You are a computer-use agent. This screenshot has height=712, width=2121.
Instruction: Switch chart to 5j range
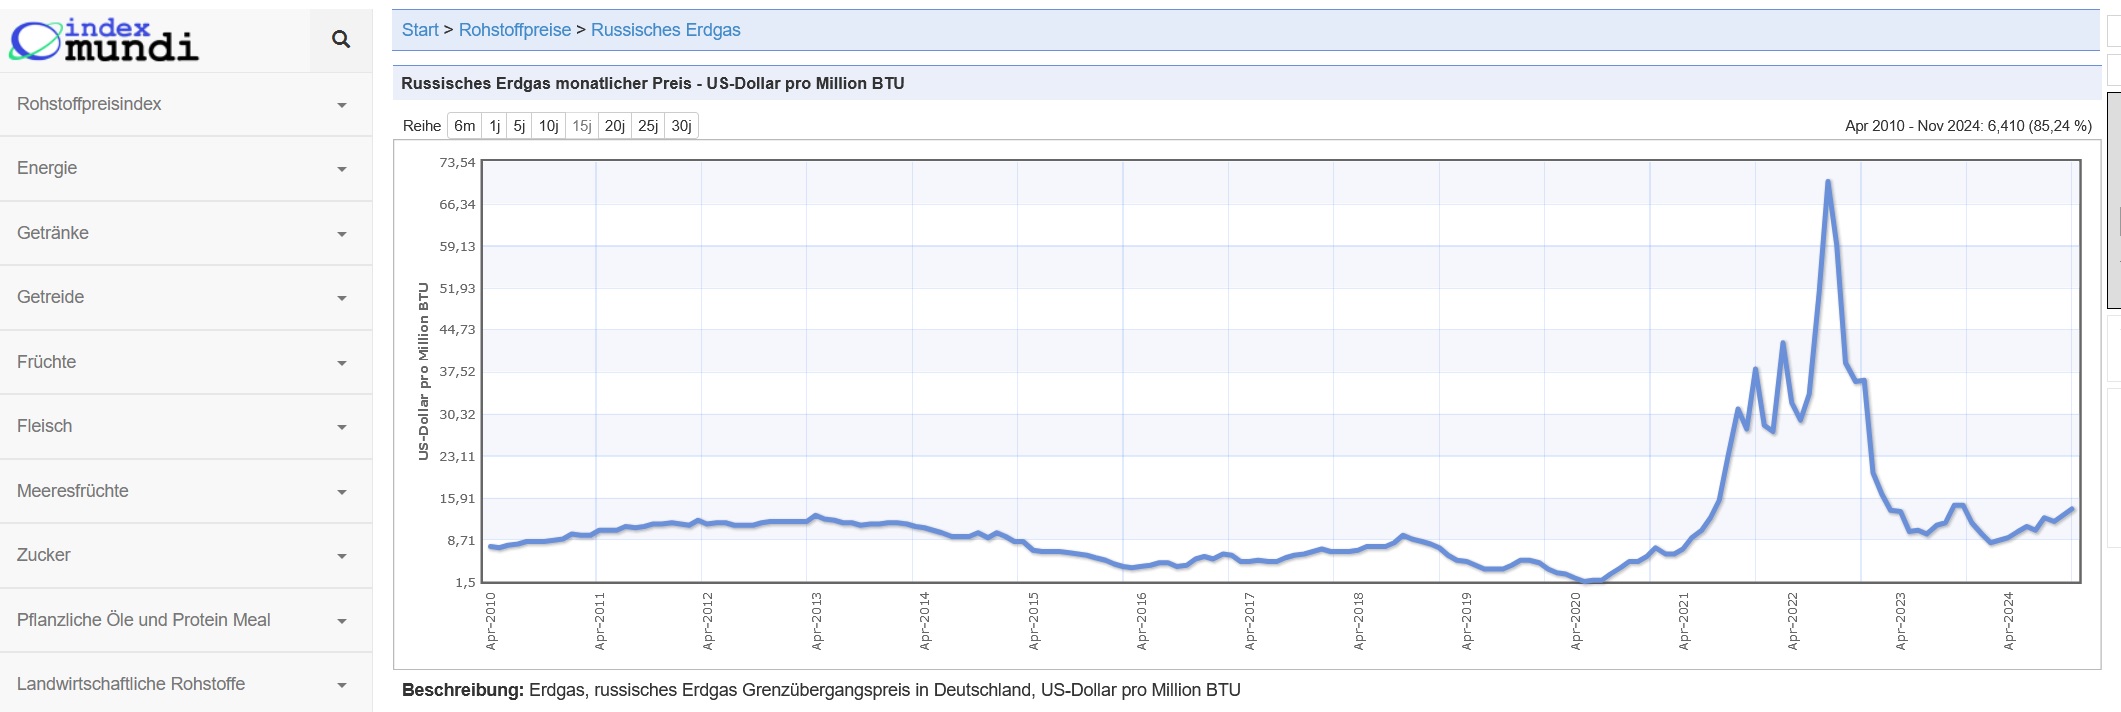tap(519, 126)
